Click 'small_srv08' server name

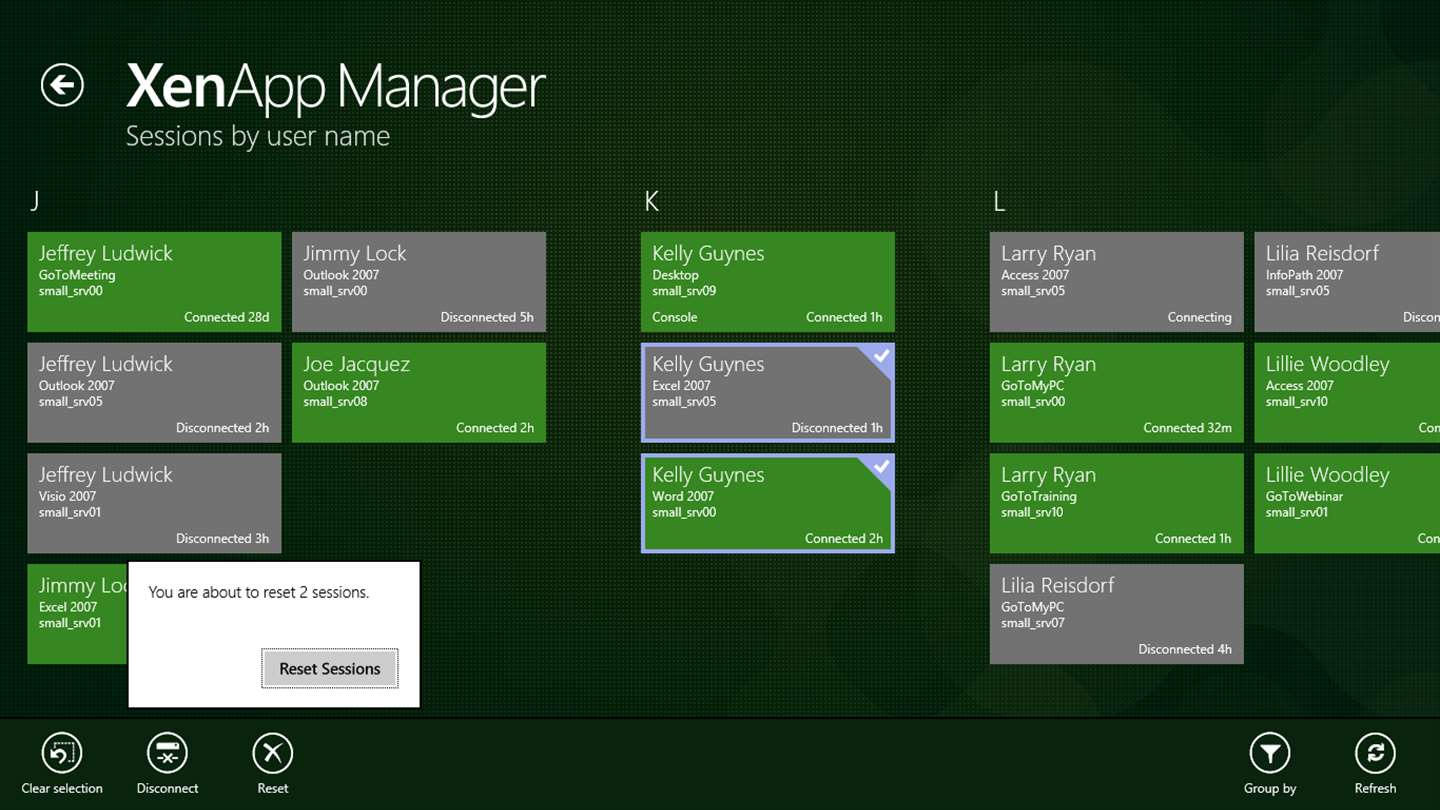(335, 402)
